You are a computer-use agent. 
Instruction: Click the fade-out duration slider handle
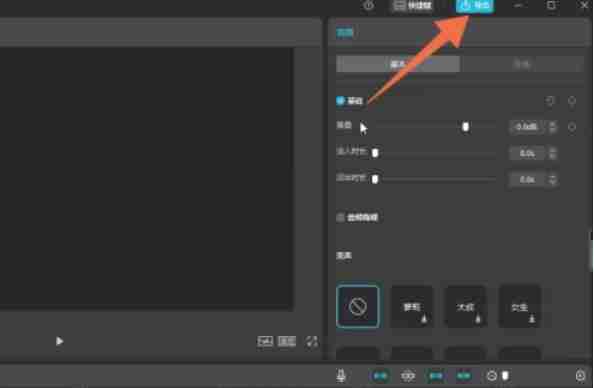pos(375,179)
